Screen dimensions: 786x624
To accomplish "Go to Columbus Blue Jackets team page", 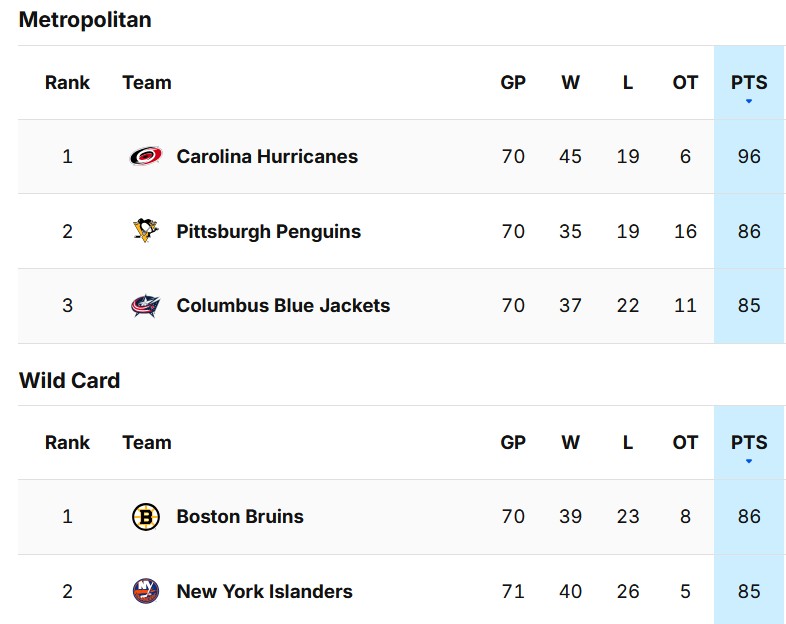I will click(x=283, y=306).
